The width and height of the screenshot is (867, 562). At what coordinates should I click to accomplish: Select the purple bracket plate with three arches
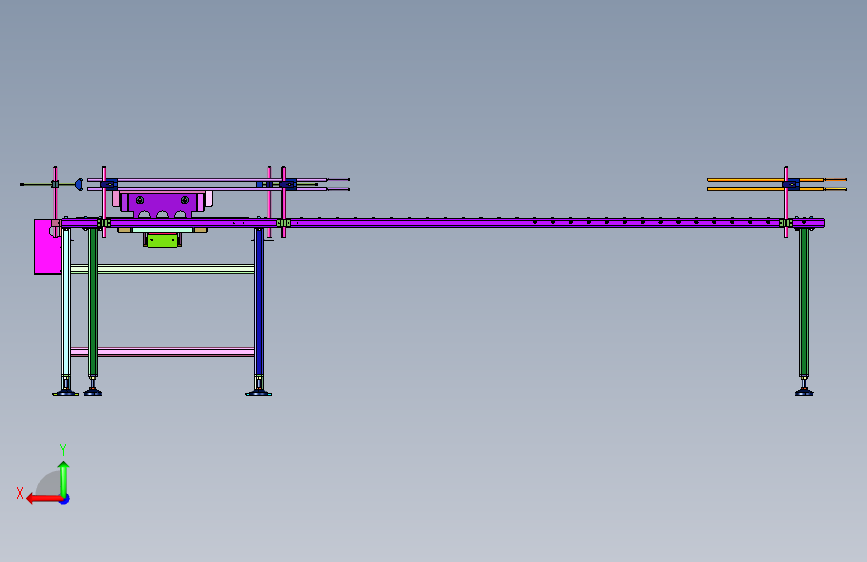click(x=163, y=205)
